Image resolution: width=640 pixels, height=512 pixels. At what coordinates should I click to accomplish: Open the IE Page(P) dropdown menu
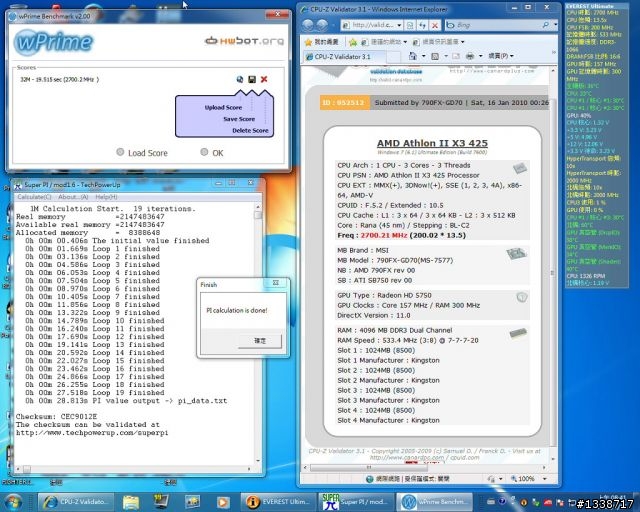click(x=500, y=56)
